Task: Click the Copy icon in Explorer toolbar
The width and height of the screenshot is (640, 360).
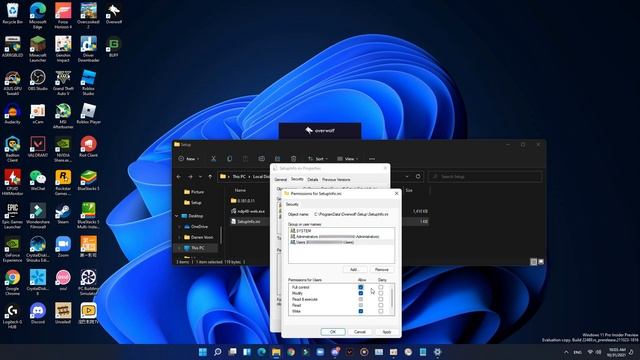Action: click(x=229, y=159)
